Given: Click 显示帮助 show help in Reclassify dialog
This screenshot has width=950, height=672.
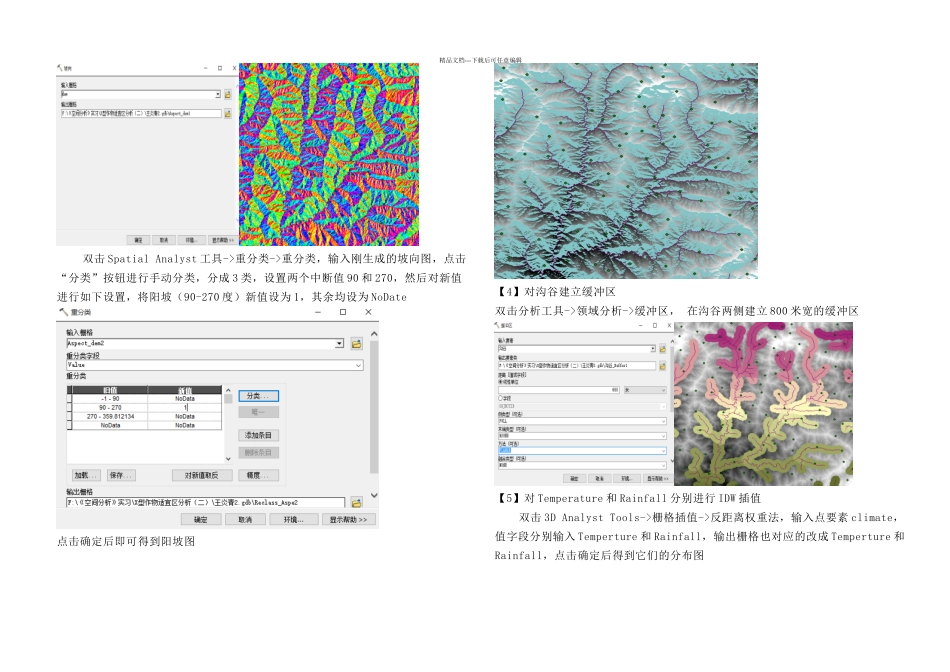Looking at the screenshot, I should 348,519.
